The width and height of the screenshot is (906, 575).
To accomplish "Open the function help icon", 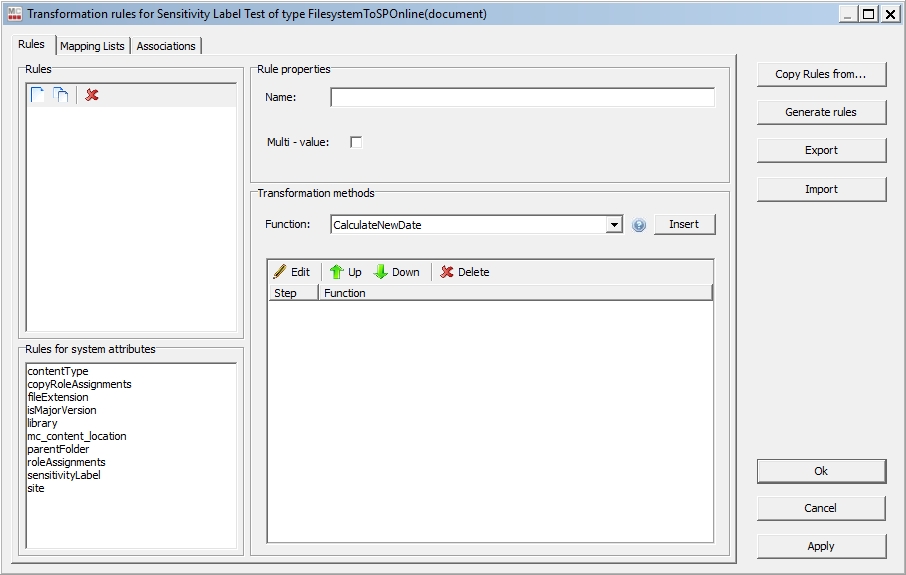I will 639,225.
